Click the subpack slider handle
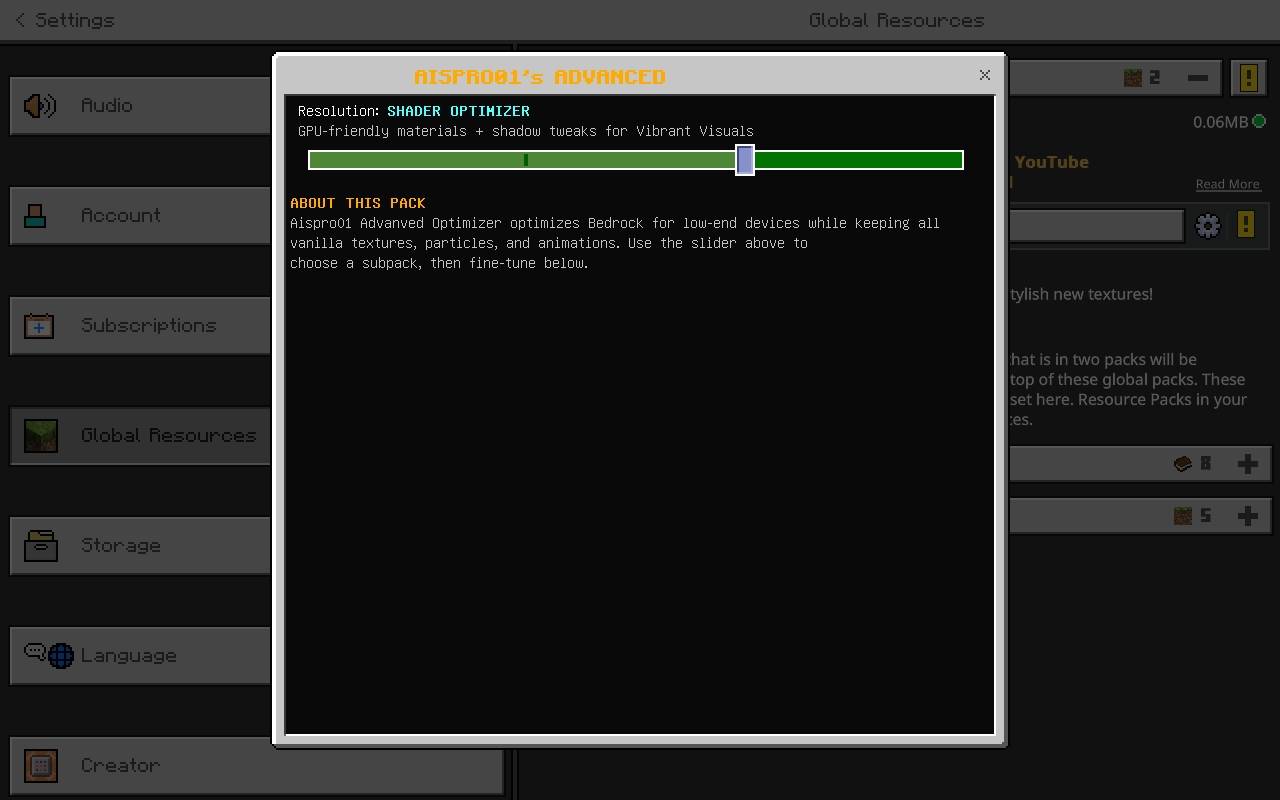The height and width of the screenshot is (800, 1280). coord(745,160)
